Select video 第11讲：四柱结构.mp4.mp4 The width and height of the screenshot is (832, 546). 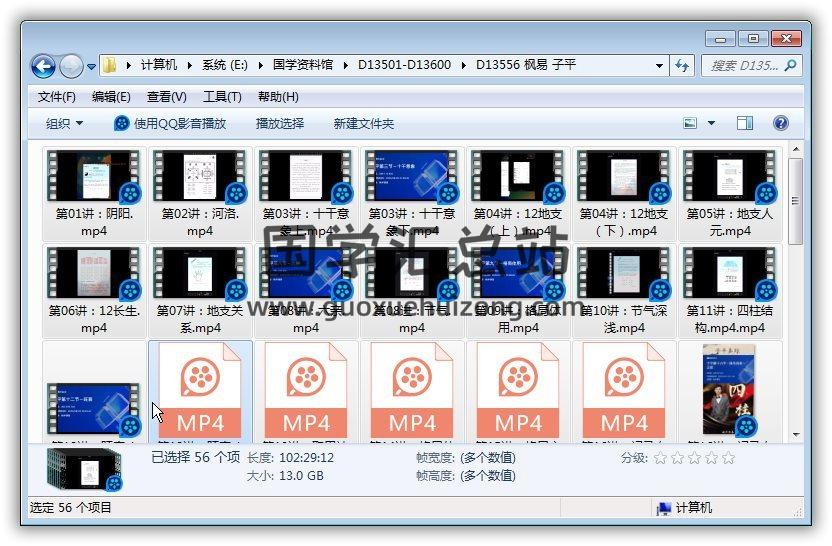(x=730, y=291)
